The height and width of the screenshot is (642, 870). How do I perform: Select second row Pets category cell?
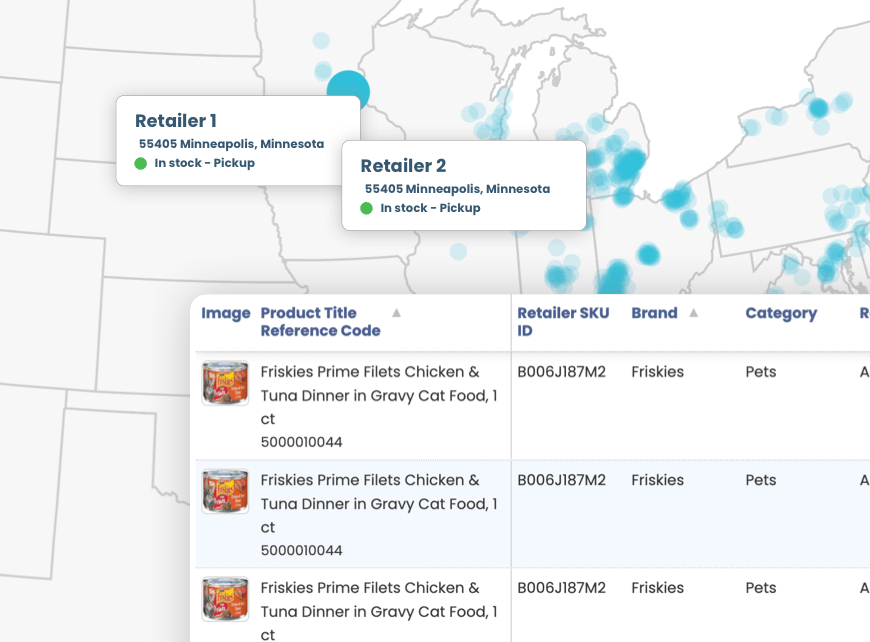760,480
